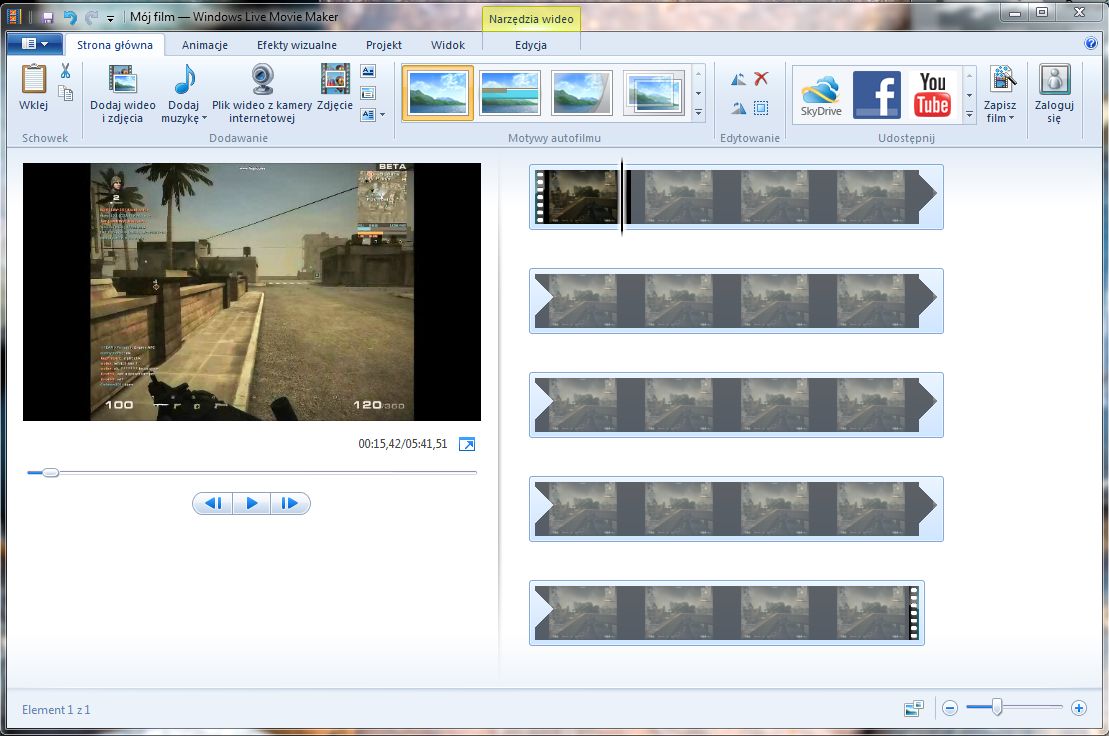Screen dimensions: 1109x736
Task: Click the second storyboard clip strip
Action: coord(736,300)
